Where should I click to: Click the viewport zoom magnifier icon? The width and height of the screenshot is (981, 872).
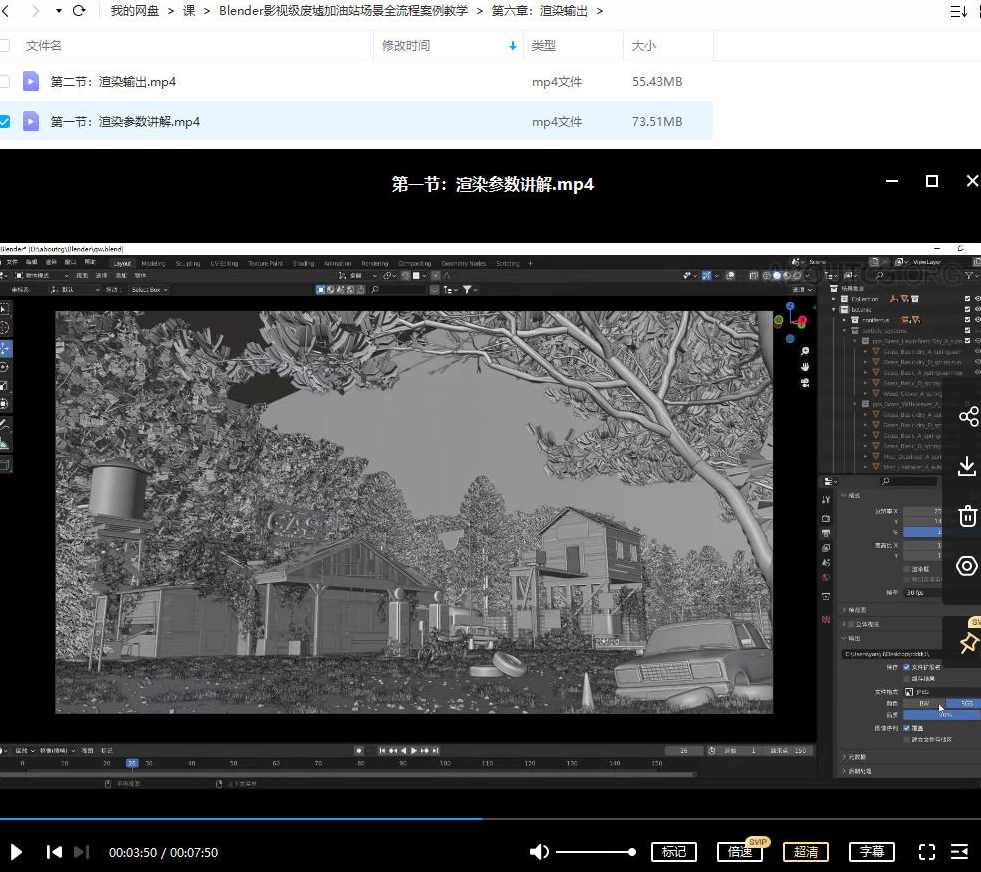(x=804, y=351)
